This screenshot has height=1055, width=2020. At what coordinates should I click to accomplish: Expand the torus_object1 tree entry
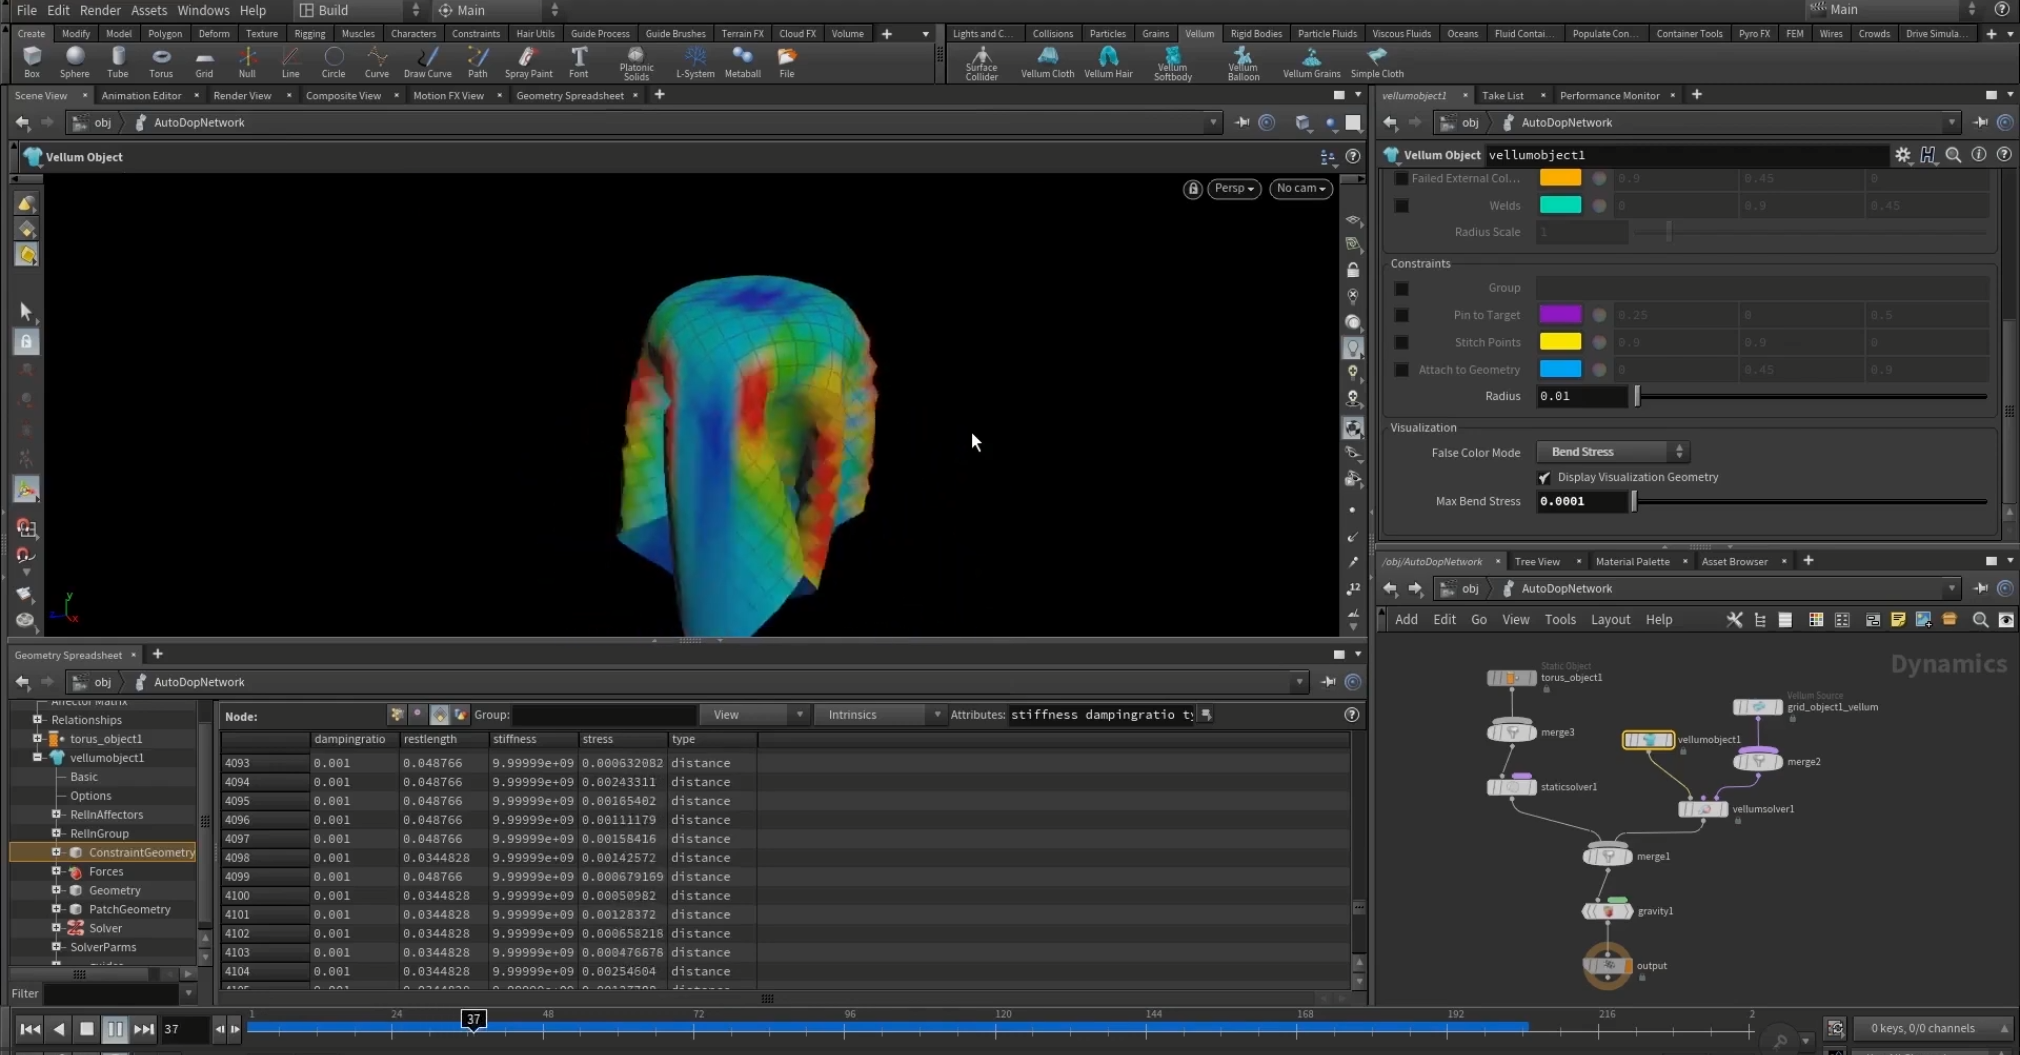(38, 739)
